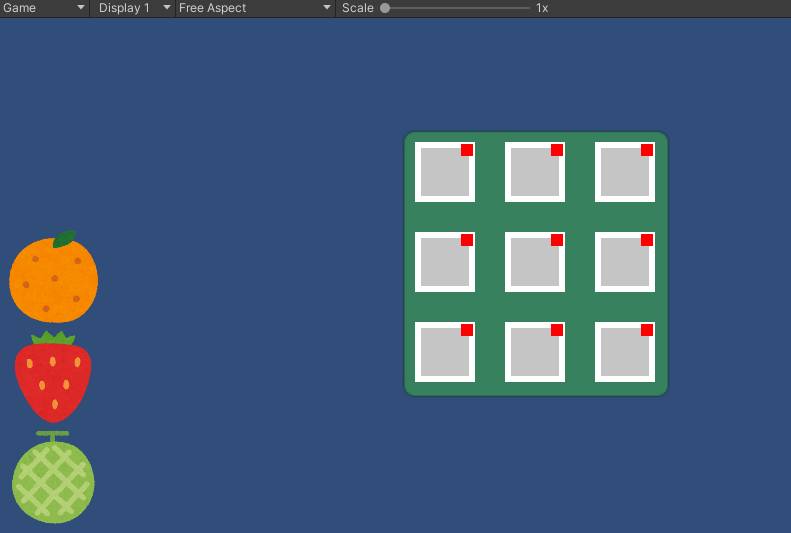The height and width of the screenshot is (533, 791).
Task: Expand the Free Aspect dropdown
Action: pyautogui.click(x=254, y=8)
